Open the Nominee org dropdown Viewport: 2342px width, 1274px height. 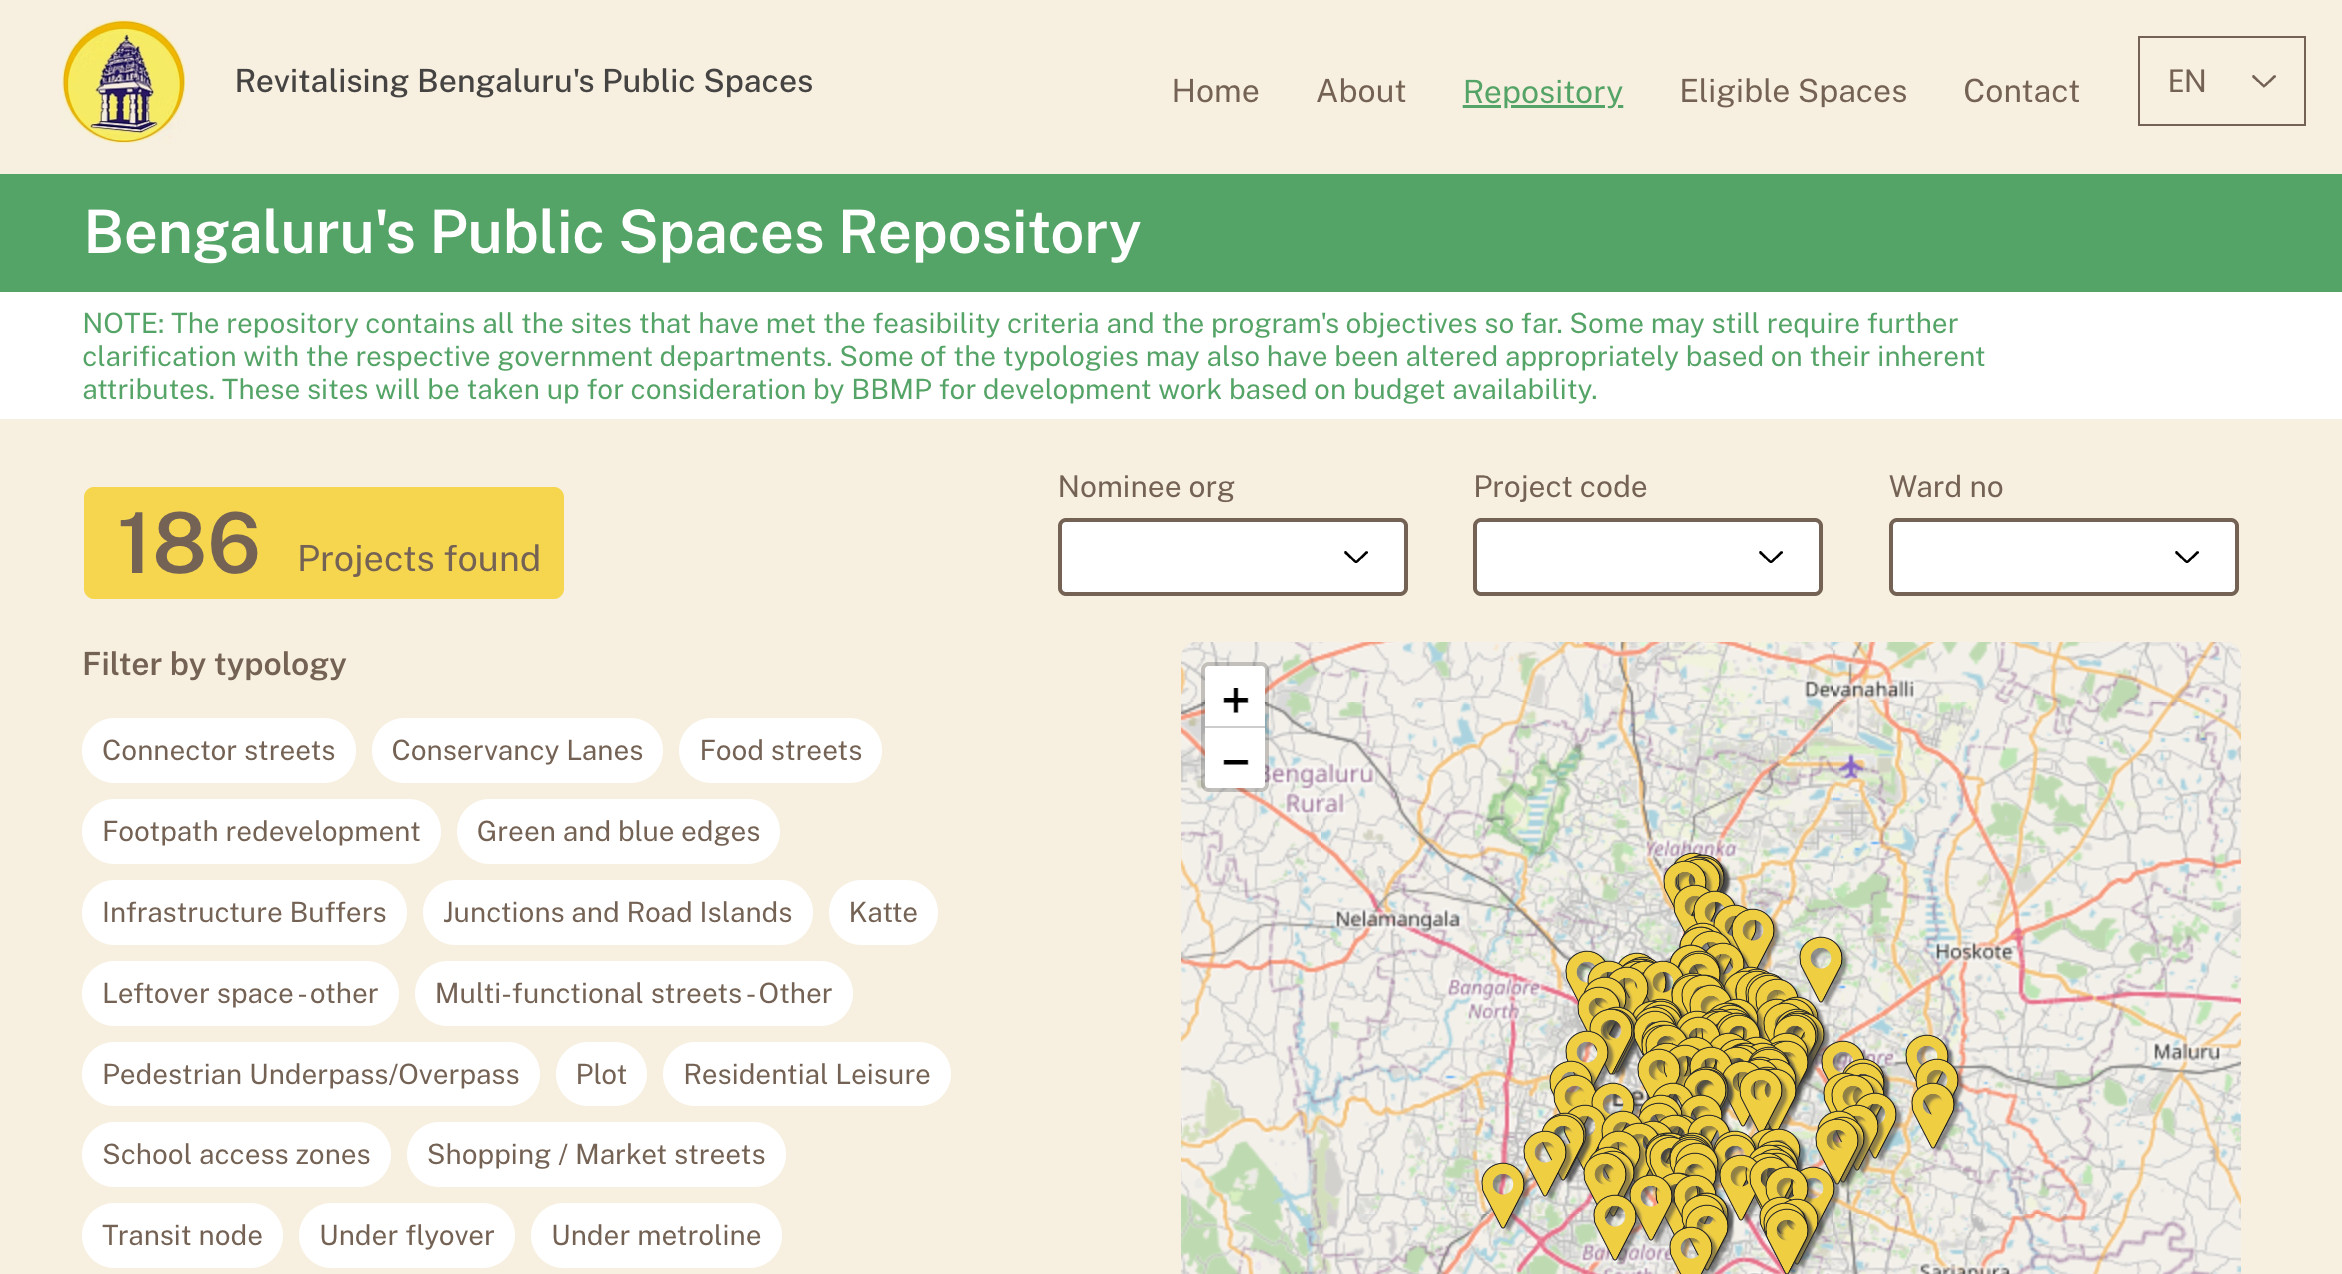1232,556
